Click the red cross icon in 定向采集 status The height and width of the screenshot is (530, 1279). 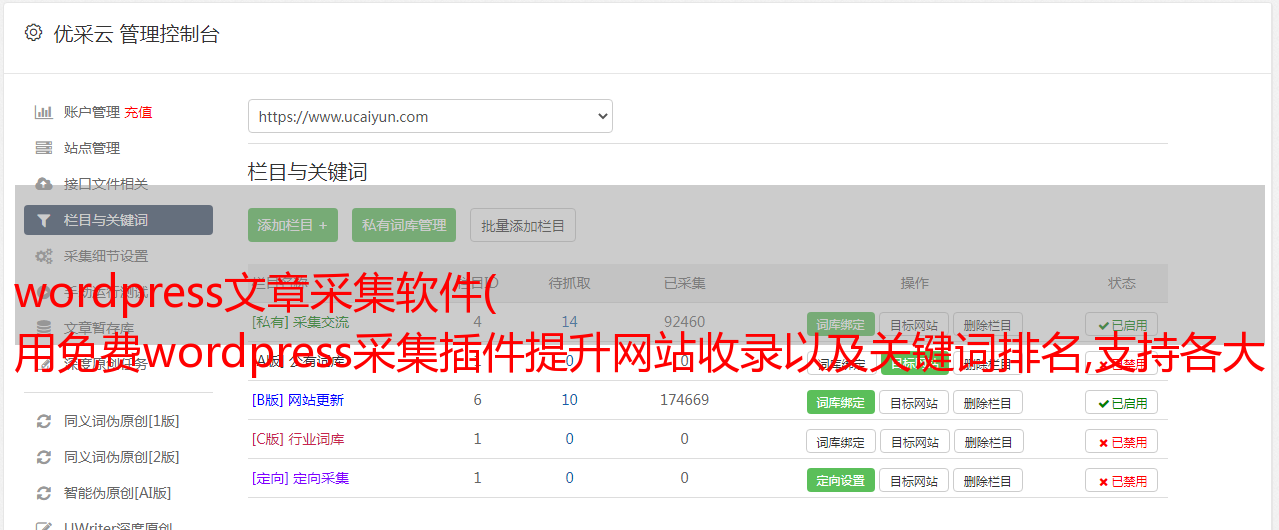click(1103, 480)
